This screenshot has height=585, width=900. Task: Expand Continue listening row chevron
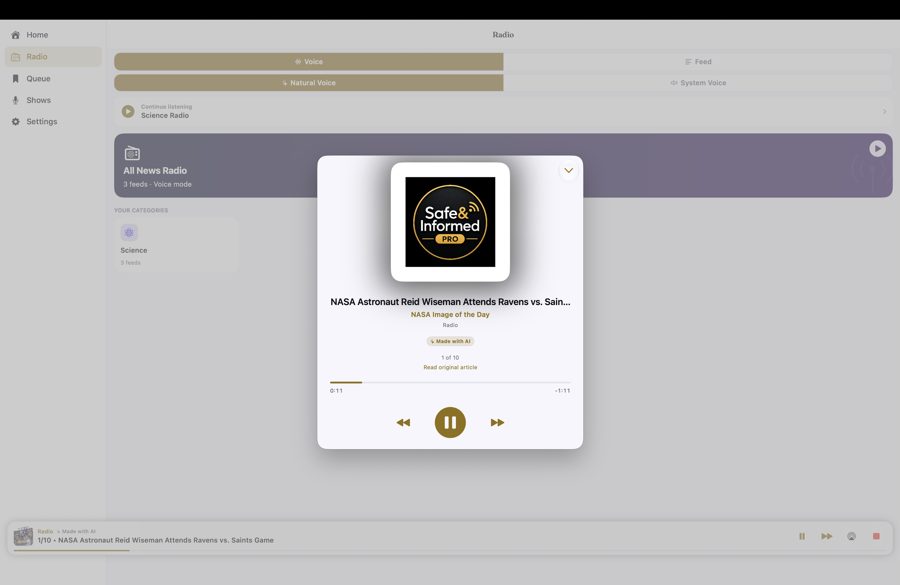(885, 111)
